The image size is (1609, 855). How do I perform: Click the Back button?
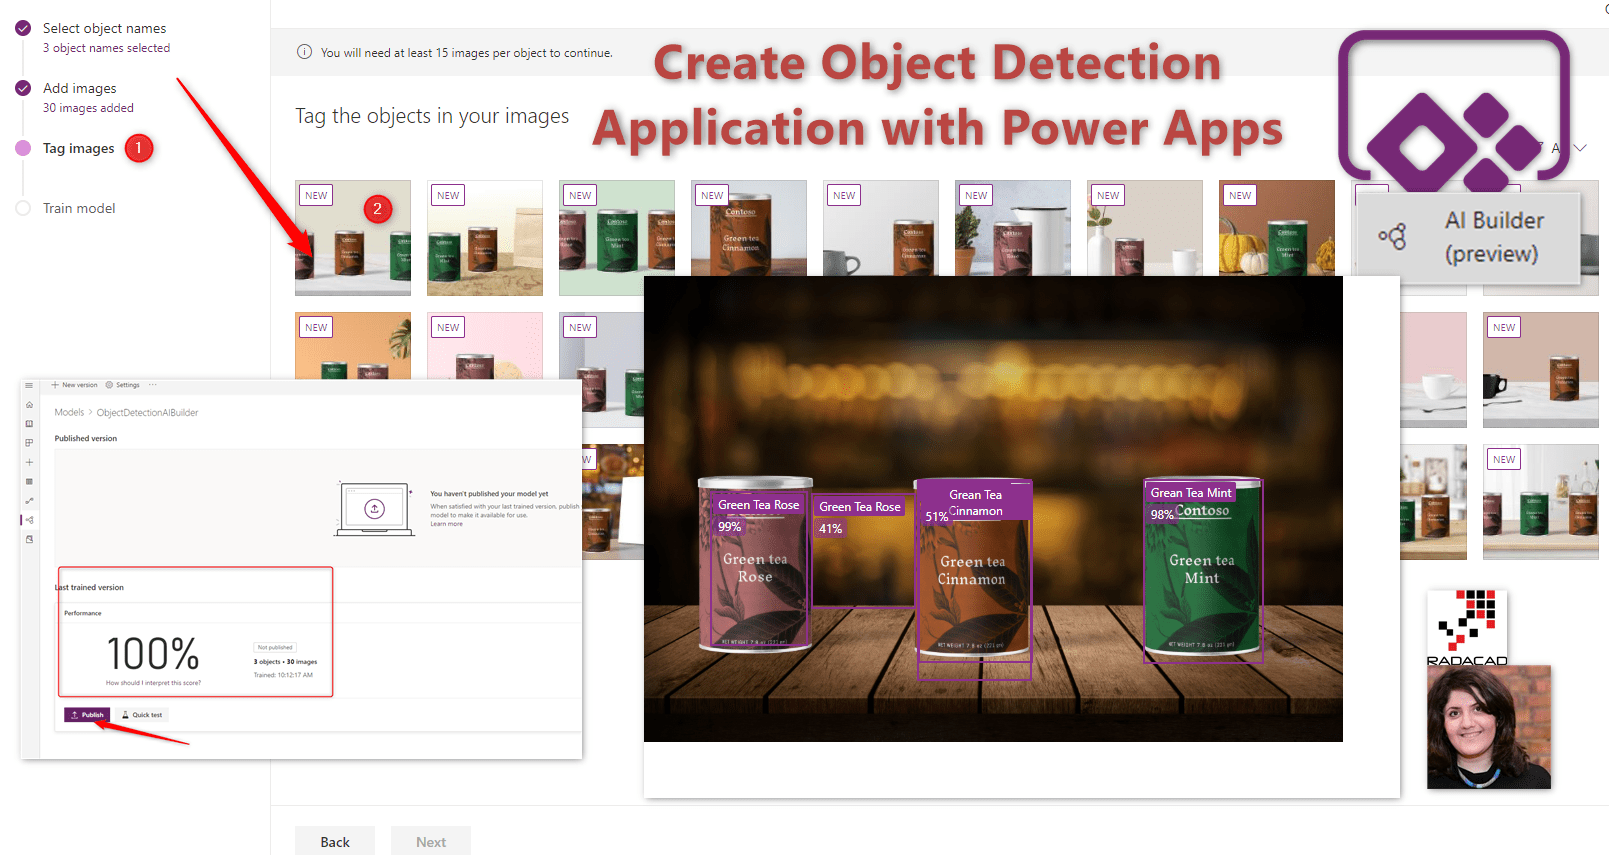point(334,842)
